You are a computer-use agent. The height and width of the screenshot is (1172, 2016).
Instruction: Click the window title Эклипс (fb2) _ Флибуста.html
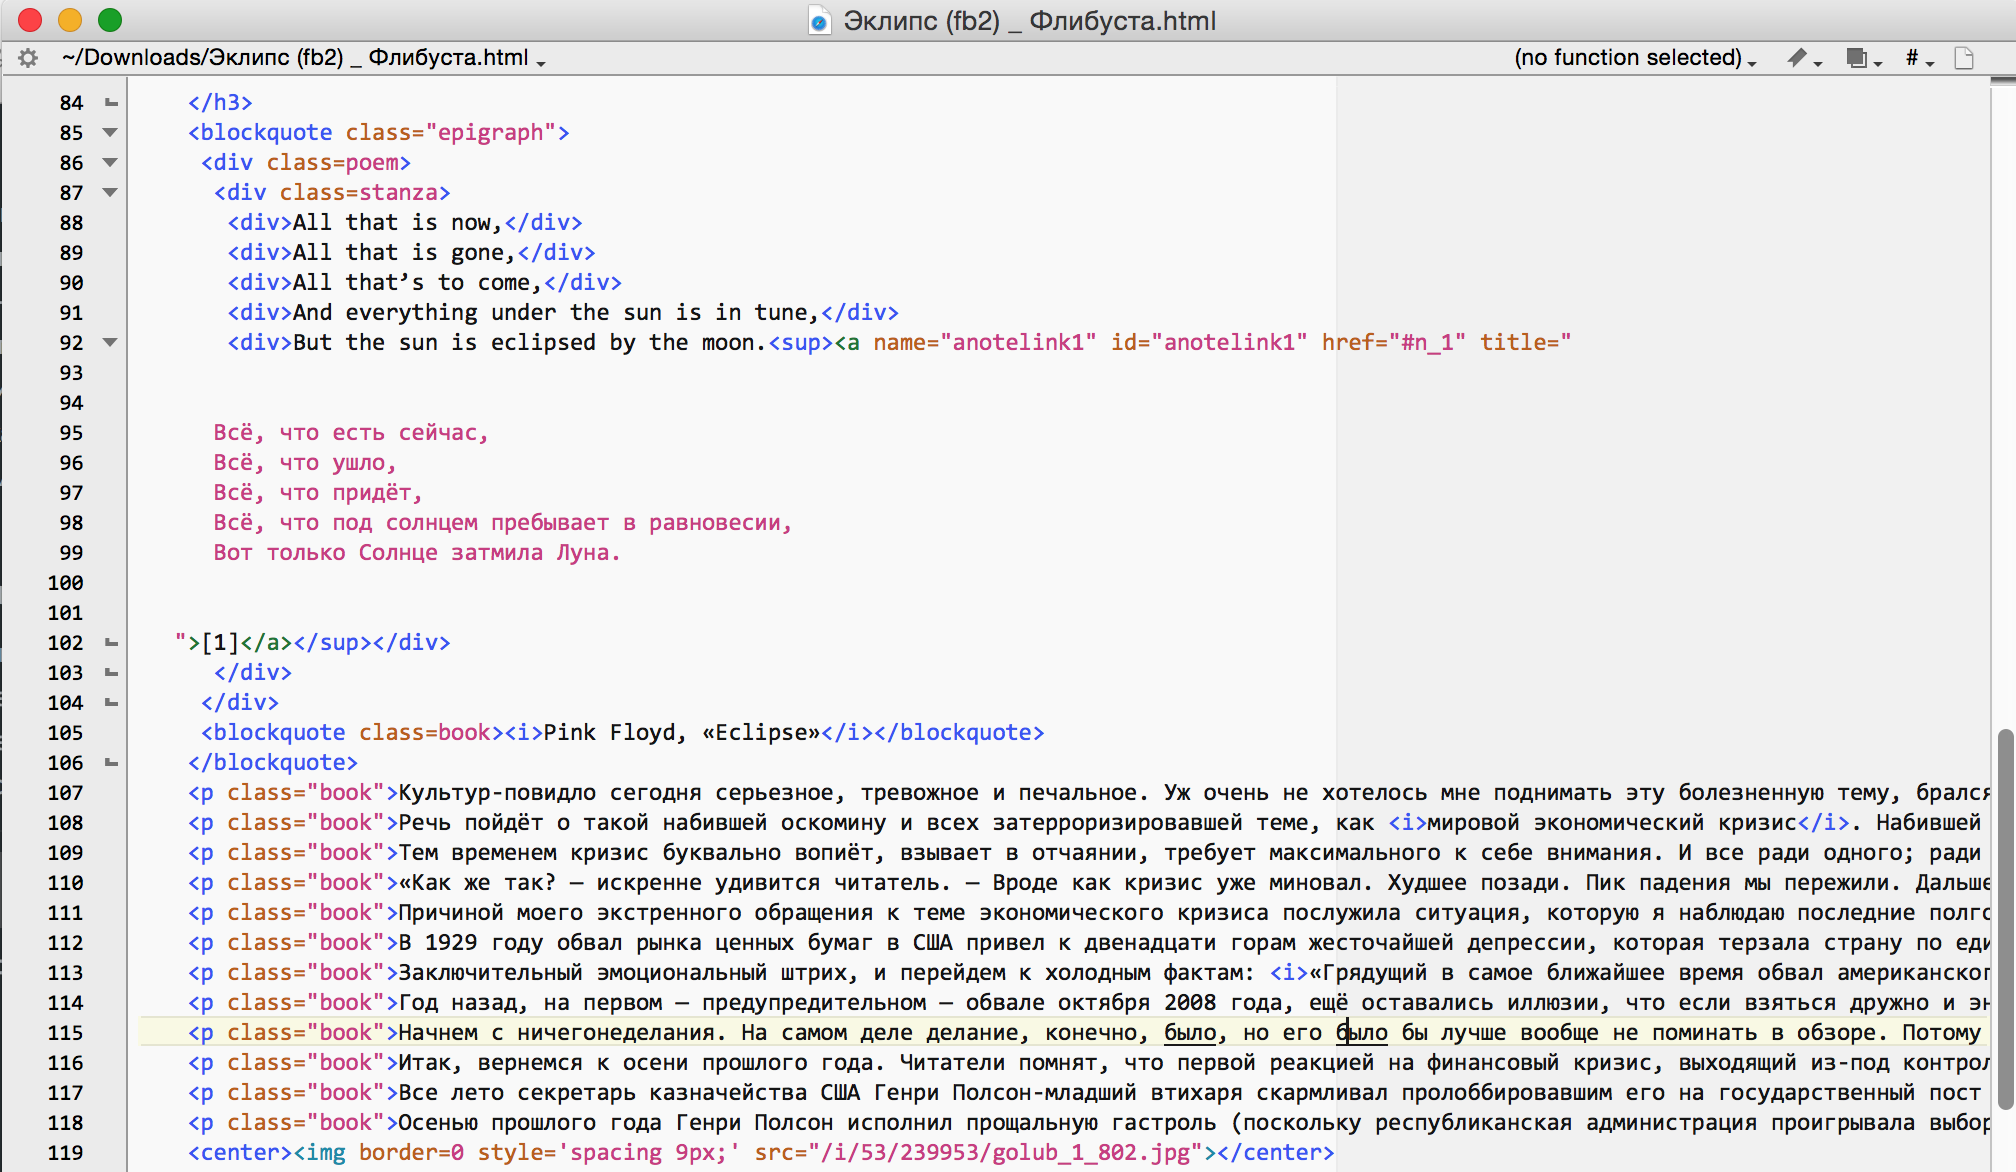click(x=1028, y=21)
